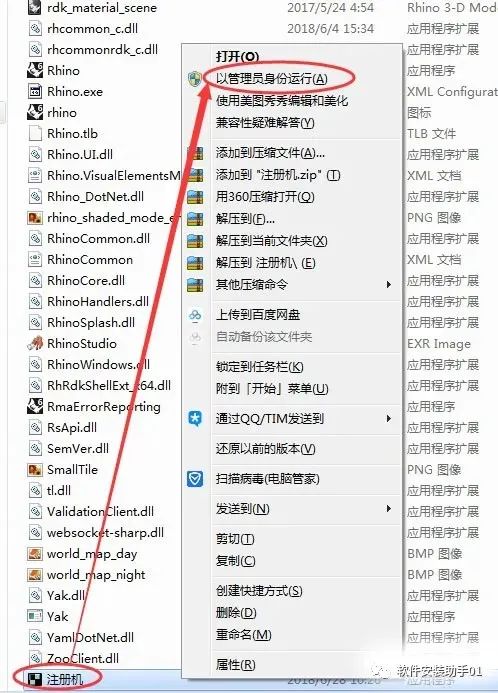Select 创建快捷方式(S) menu entry
Viewport: 498px width, 693px height.
tap(259, 591)
